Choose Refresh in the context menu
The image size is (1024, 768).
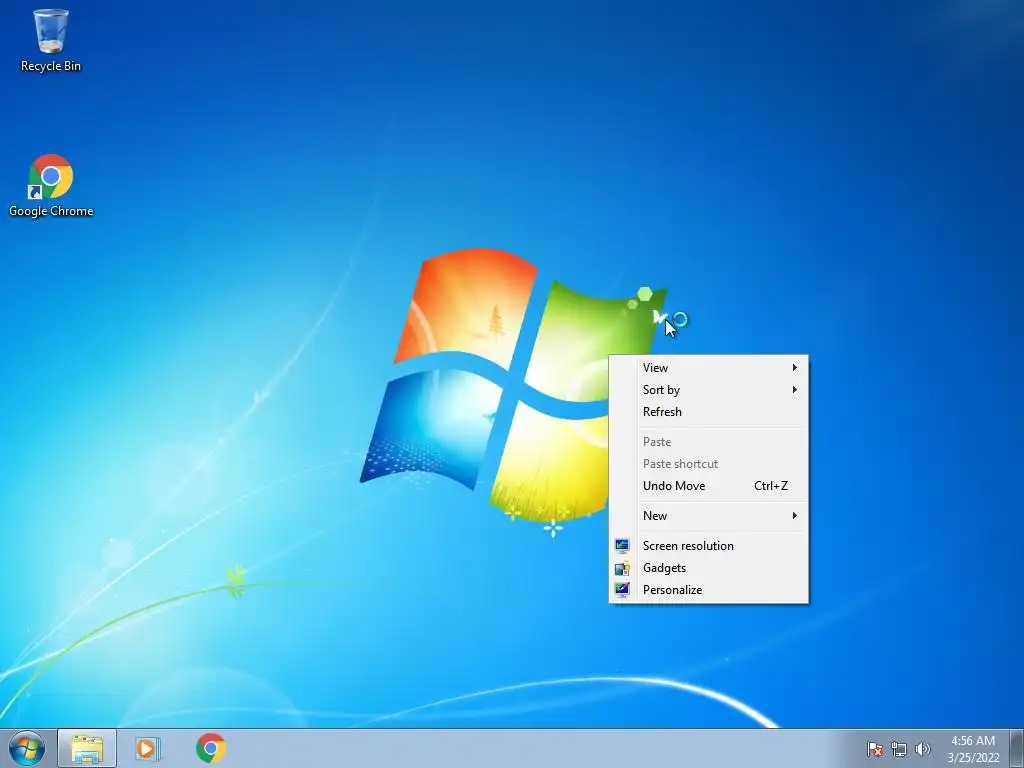(x=709, y=412)
